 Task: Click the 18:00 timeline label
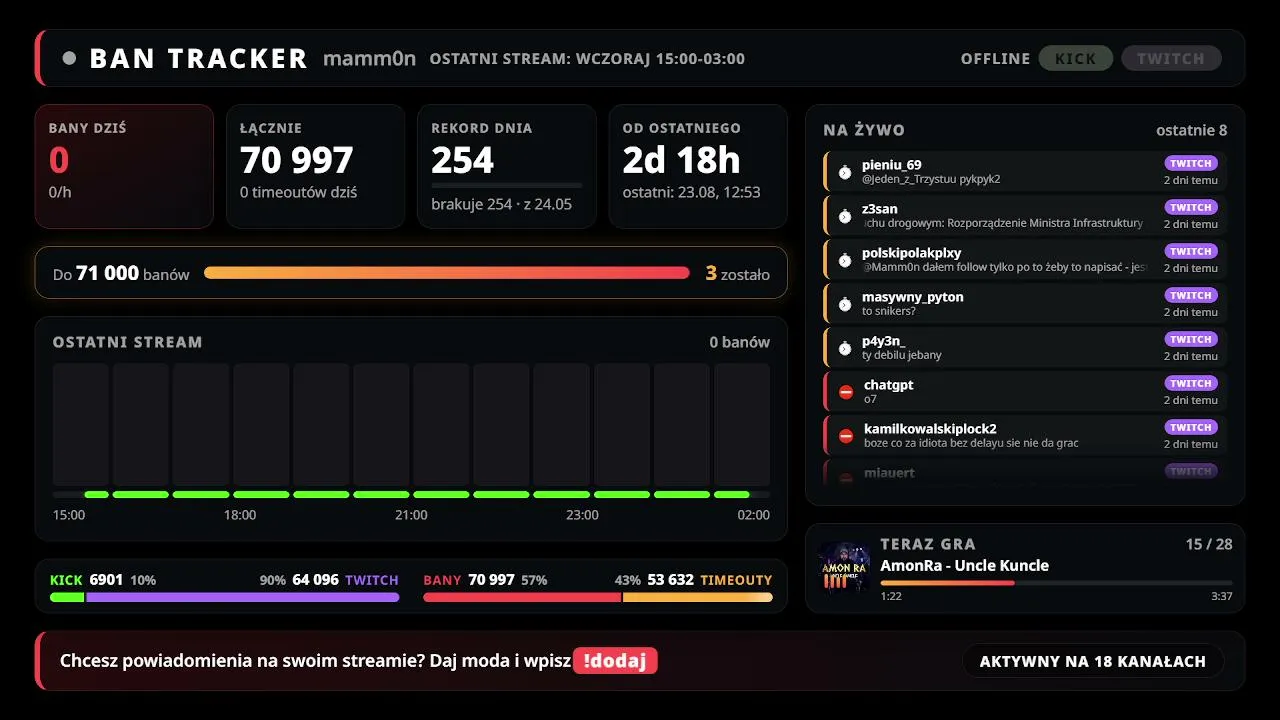tap(240, 515)
